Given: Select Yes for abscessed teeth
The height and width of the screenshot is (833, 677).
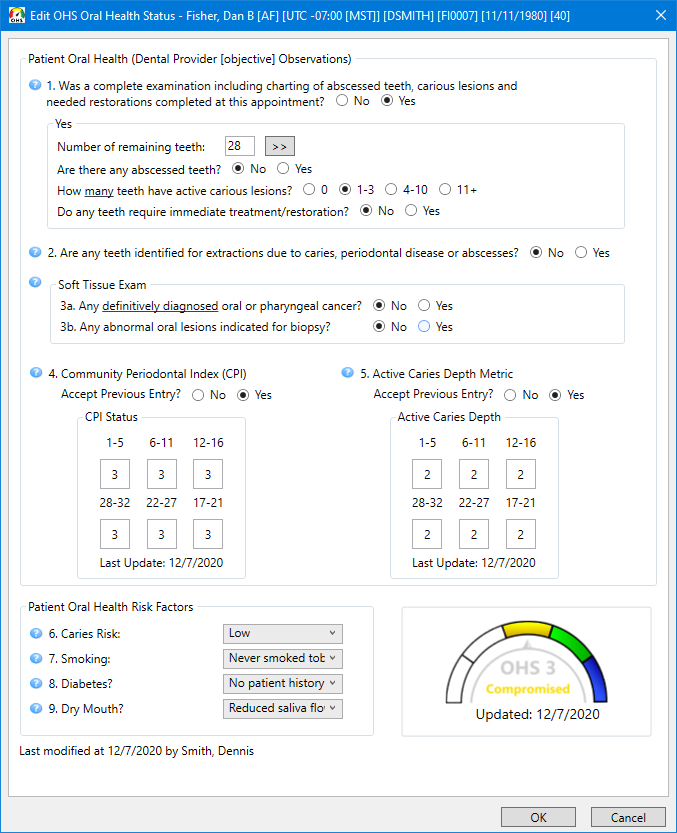Looking at the screenshot, I should [284, 169].
